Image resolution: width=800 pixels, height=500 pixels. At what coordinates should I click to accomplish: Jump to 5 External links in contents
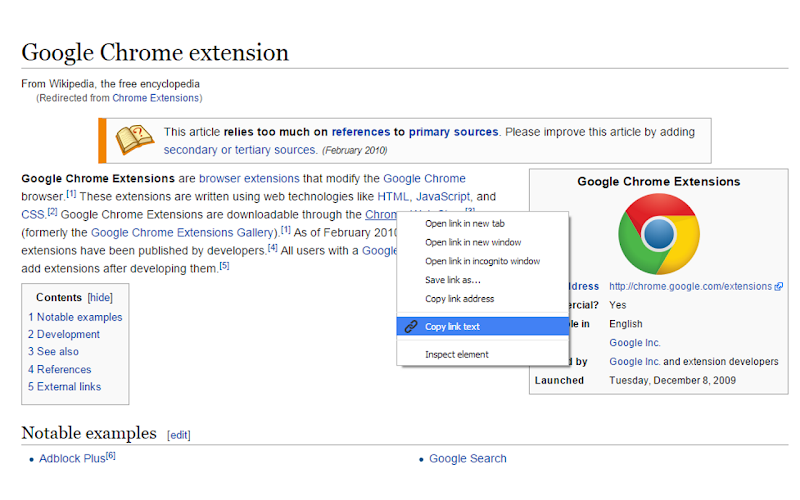(64, 387)
